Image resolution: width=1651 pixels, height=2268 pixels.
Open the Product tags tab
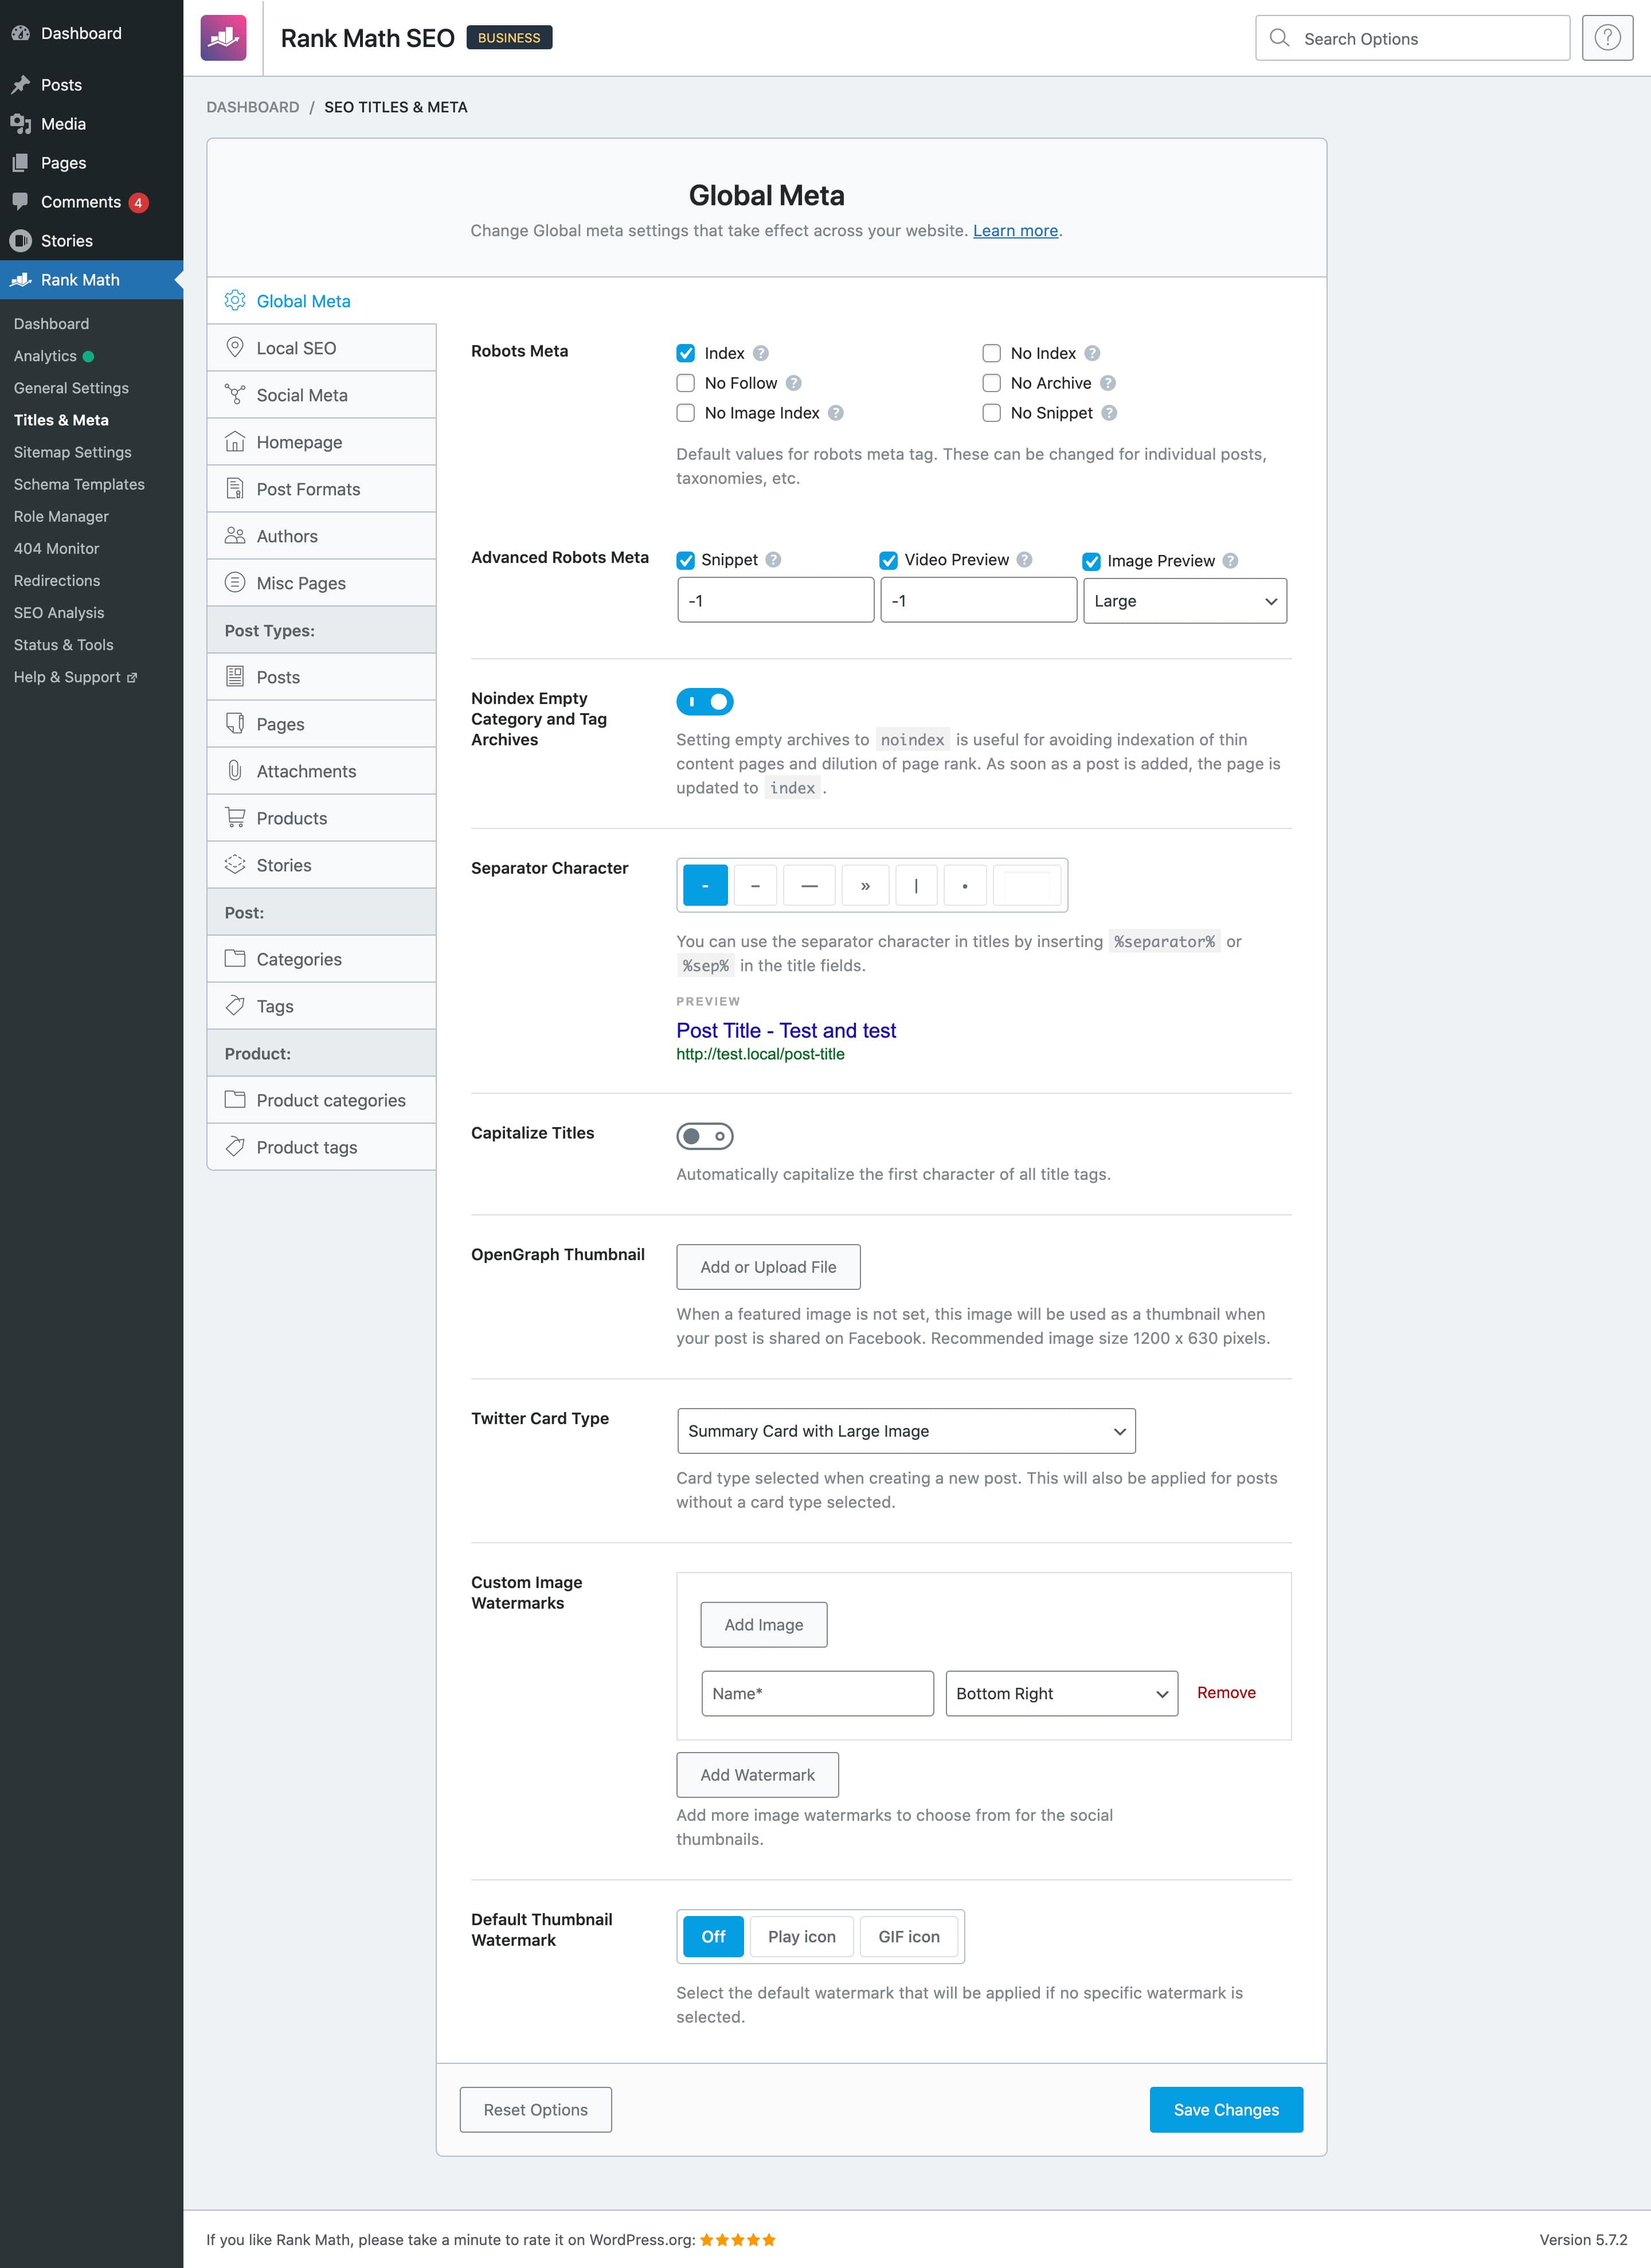click(x=321, y=1147)
